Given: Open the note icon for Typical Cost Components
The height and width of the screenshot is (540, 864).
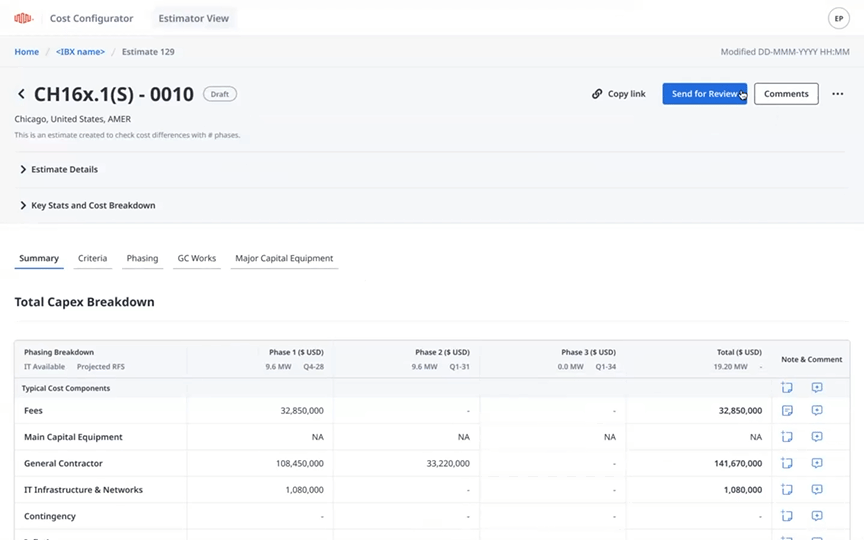Looking at the screenshot, I should (787, 388).
